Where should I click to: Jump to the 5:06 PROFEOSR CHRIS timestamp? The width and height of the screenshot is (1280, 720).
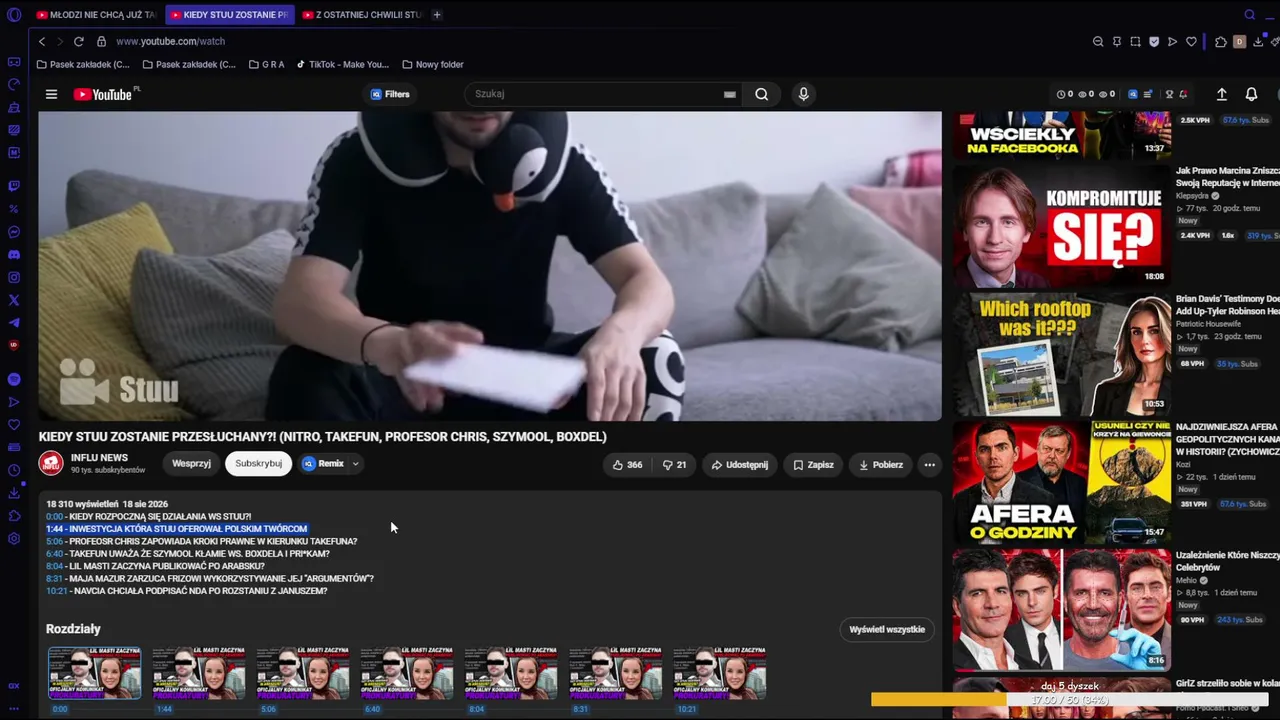click(55, 541)
